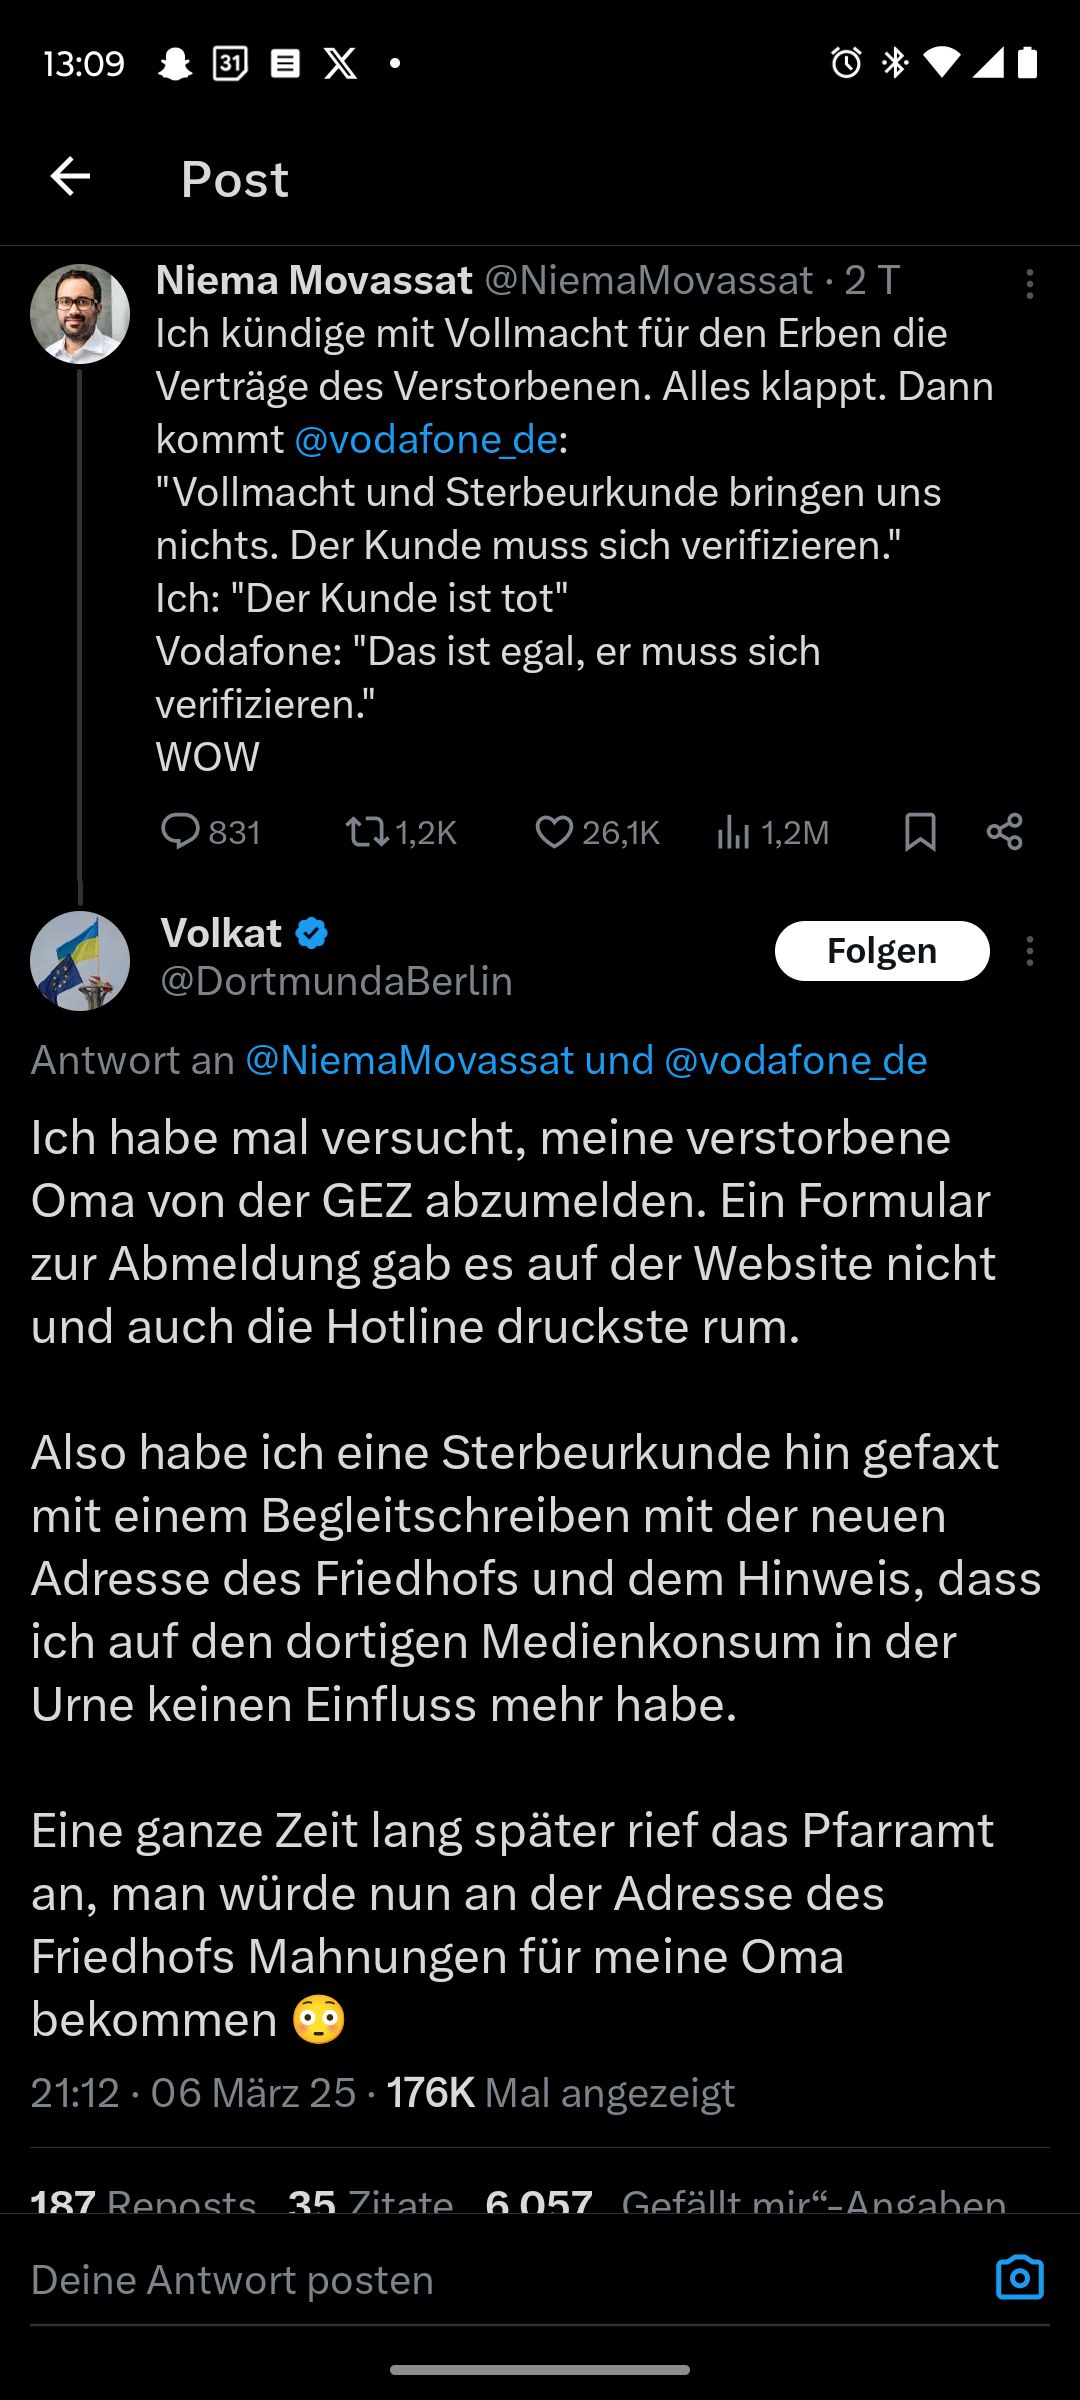Open more options for Volkat's reply
This screenshot has height=2400, width=1080.
(1029, 951)
